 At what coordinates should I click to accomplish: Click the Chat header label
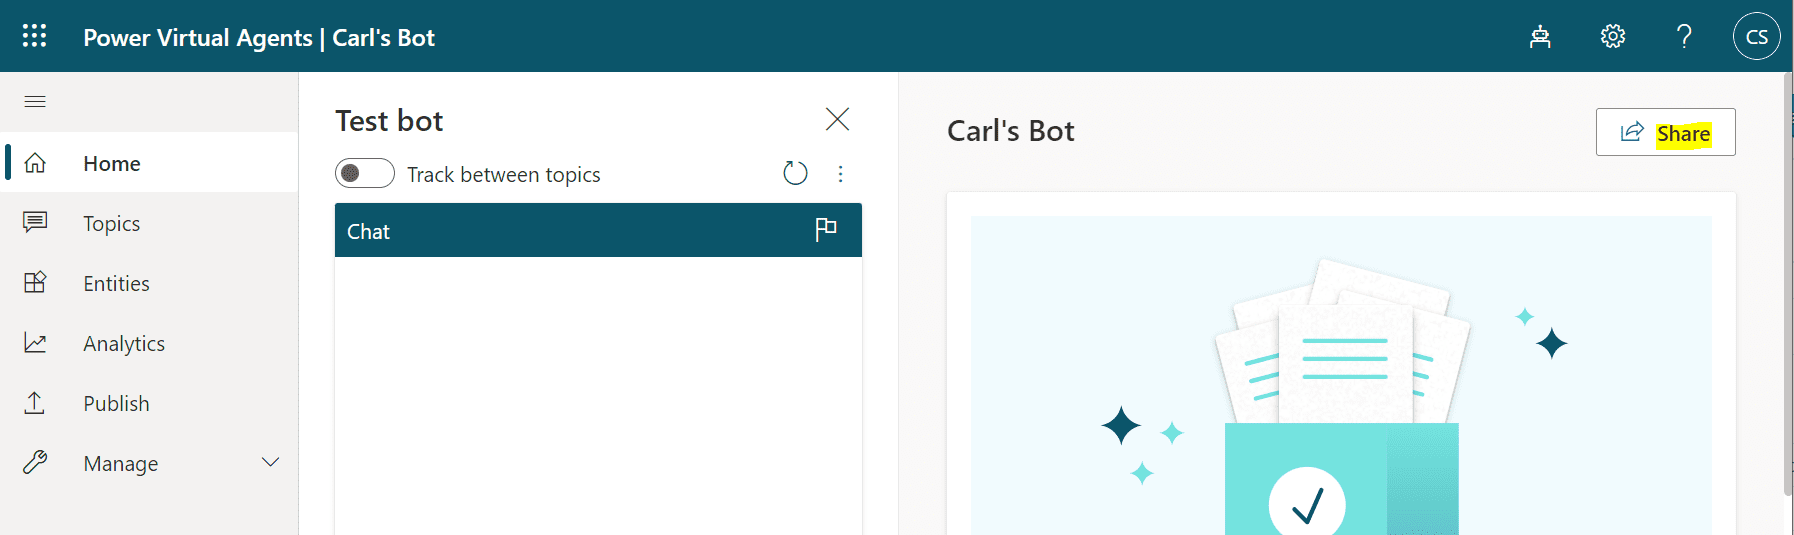tap(368, 231)
